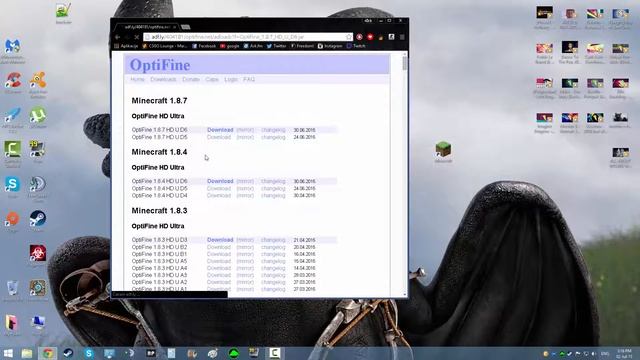Viewport: 640px width, 360px height.
Task: View changelog for OptiFine 1.8.7 HD U D6
Action: coord(273,130)
